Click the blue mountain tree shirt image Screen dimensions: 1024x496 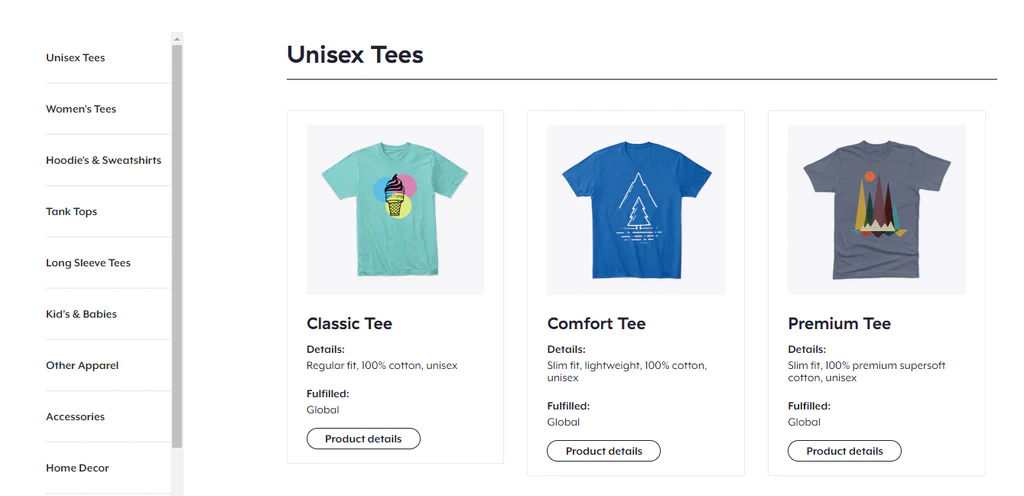pyautogui.click(x=636, y=209)
